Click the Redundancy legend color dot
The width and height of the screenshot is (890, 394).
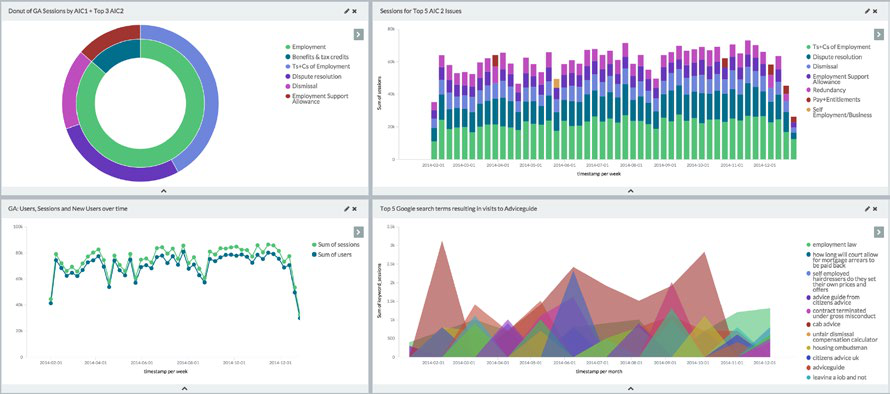[x=809, y=90]
